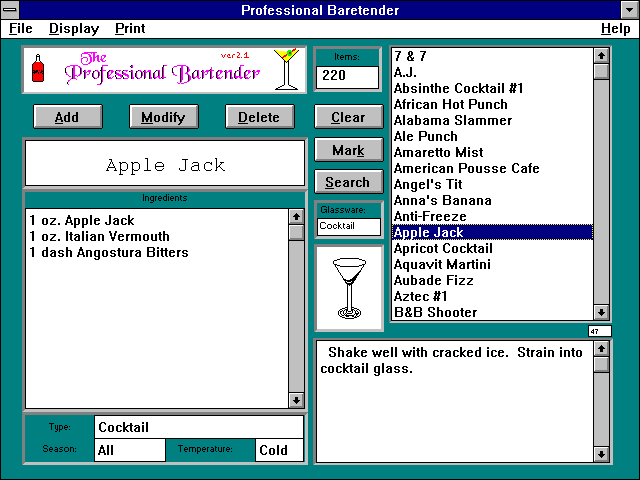640x480 pixels.
Task: Select Amaretto Mist in drink list
Action: tap(438, 152)
